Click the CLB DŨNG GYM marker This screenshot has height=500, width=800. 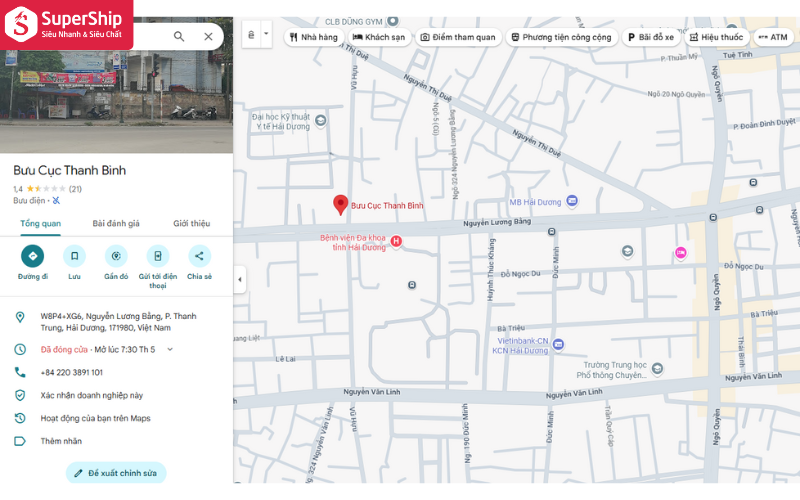coord(392,21)
